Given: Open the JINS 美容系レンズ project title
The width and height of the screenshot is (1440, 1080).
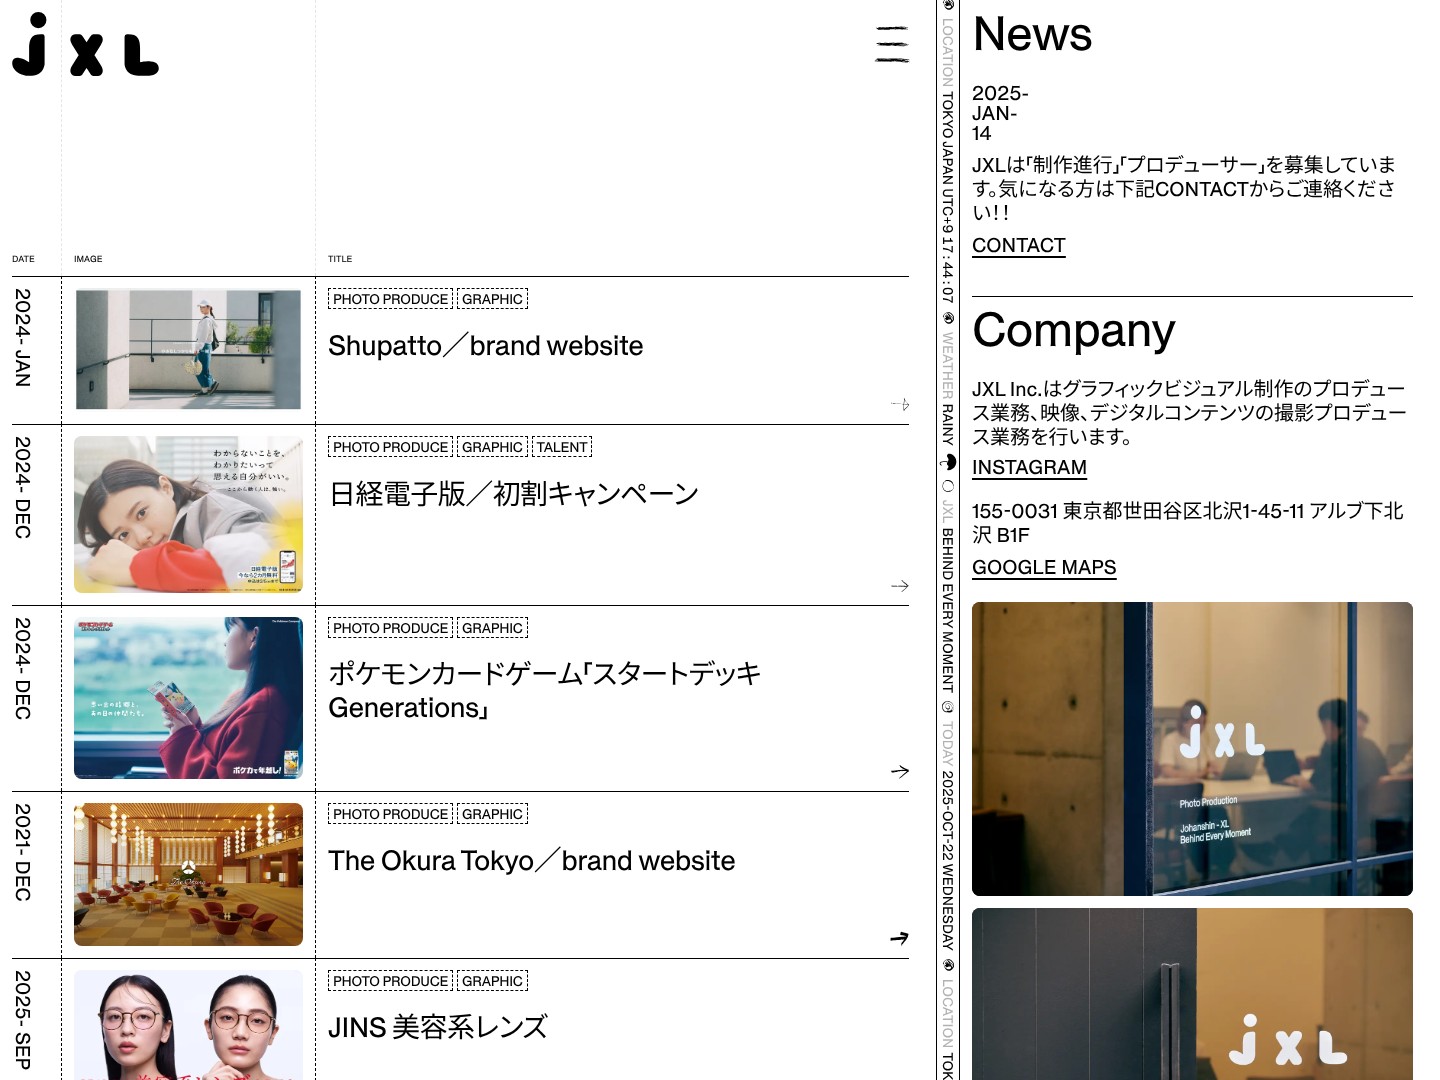Looking at the screenshot, I should coord(438,1027).
